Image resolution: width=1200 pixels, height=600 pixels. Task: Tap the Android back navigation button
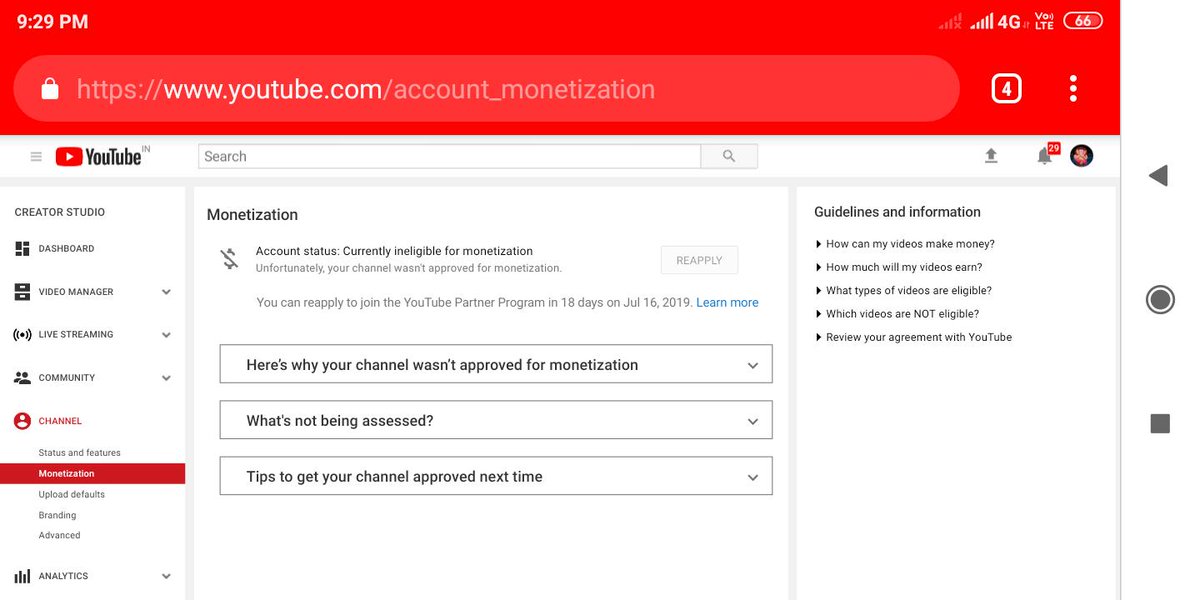point(1158,176)
